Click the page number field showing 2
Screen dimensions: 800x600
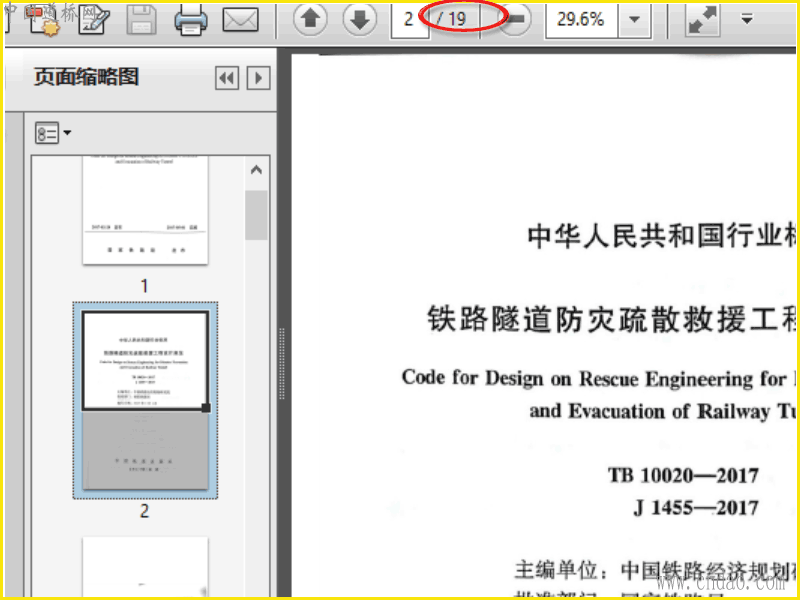[409, 19]
